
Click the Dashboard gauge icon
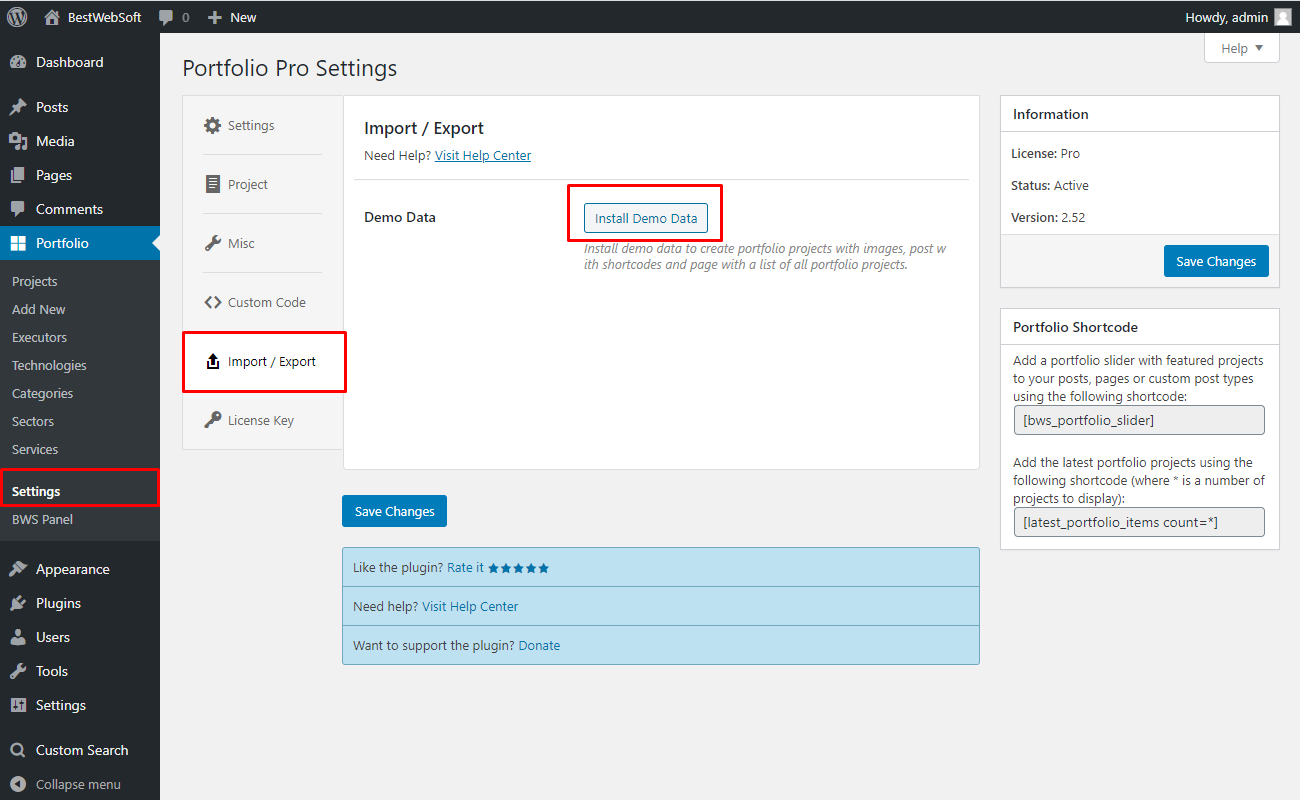(x=18, y=62)
